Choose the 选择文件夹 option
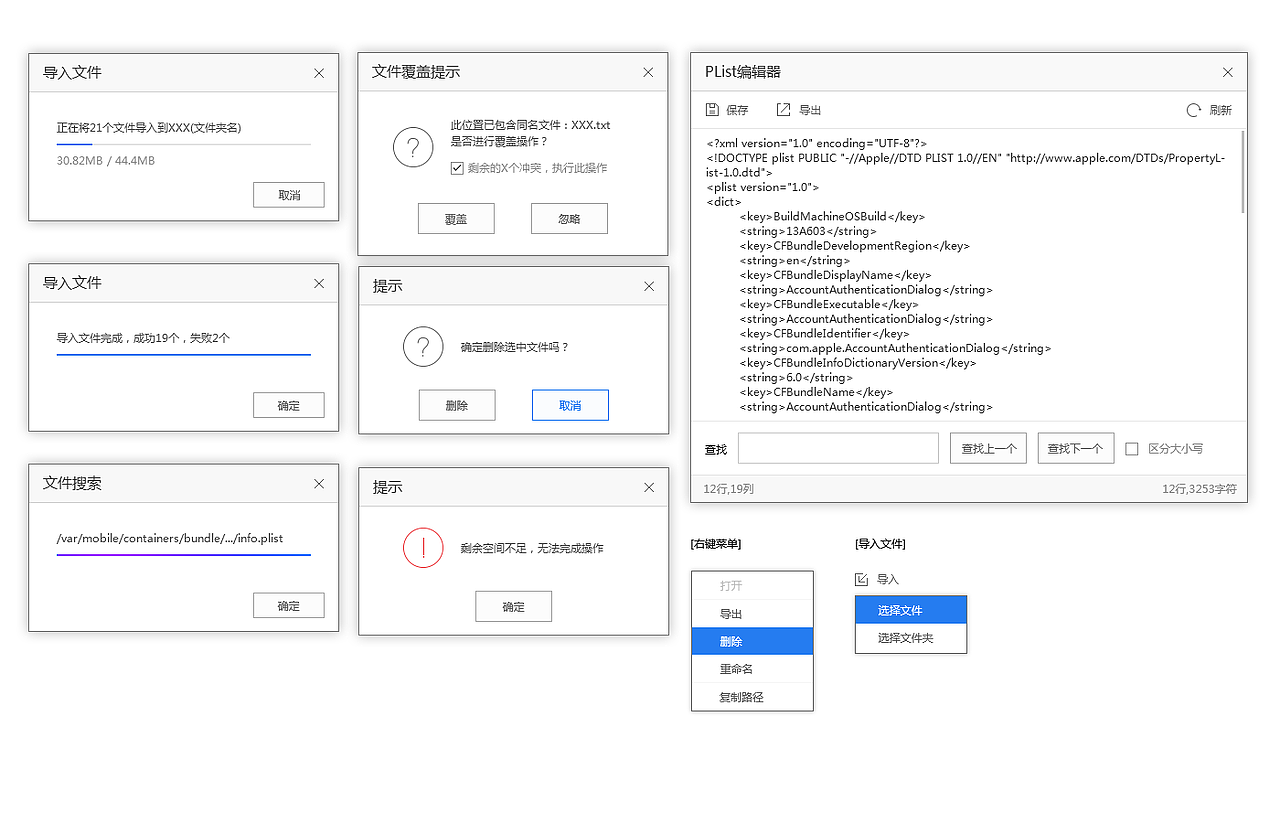Screen dimensions: 1280x823 910,638
